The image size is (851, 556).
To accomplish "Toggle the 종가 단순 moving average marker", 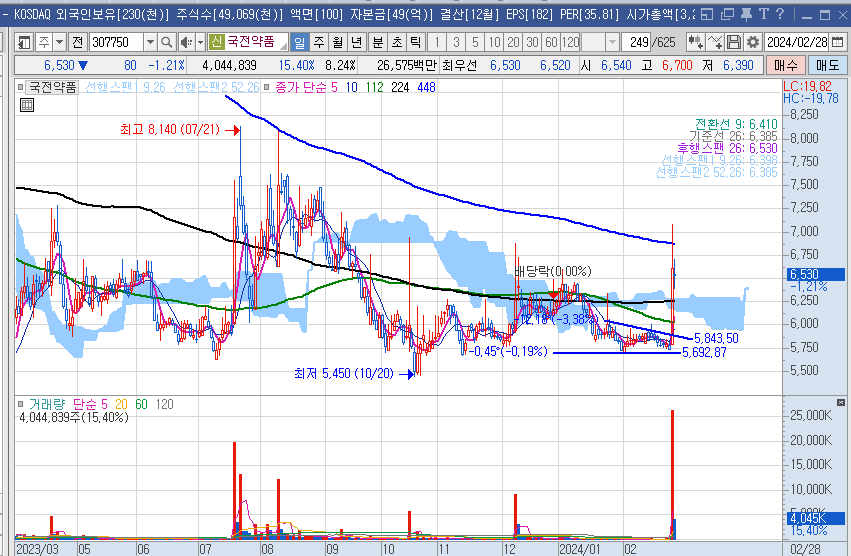I will pos(266,87).
